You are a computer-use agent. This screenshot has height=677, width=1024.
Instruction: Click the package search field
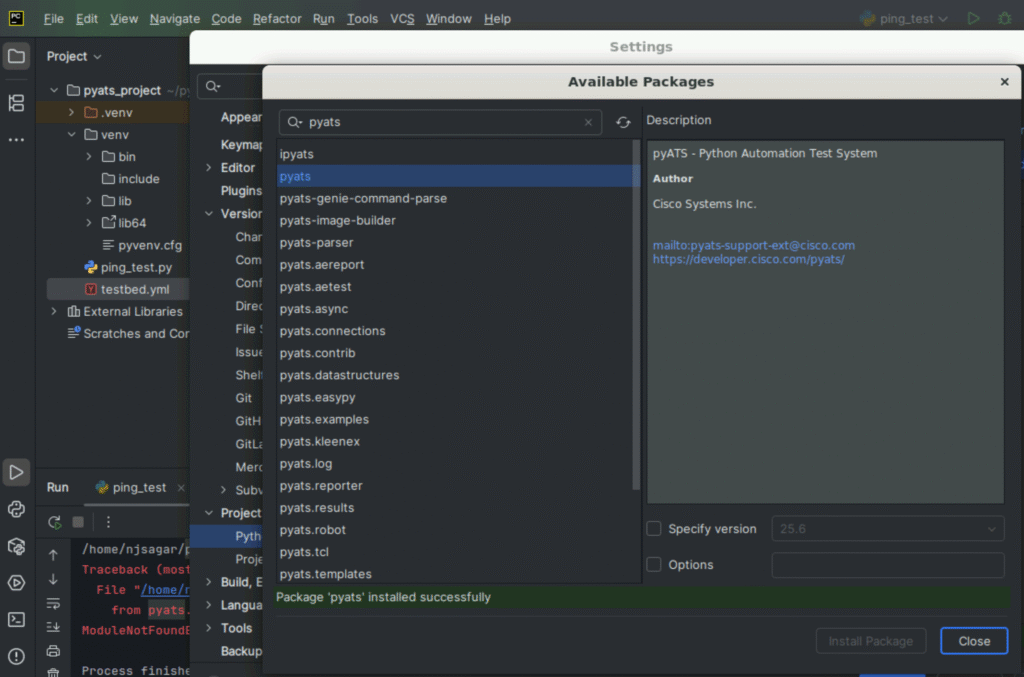[440, 122]
